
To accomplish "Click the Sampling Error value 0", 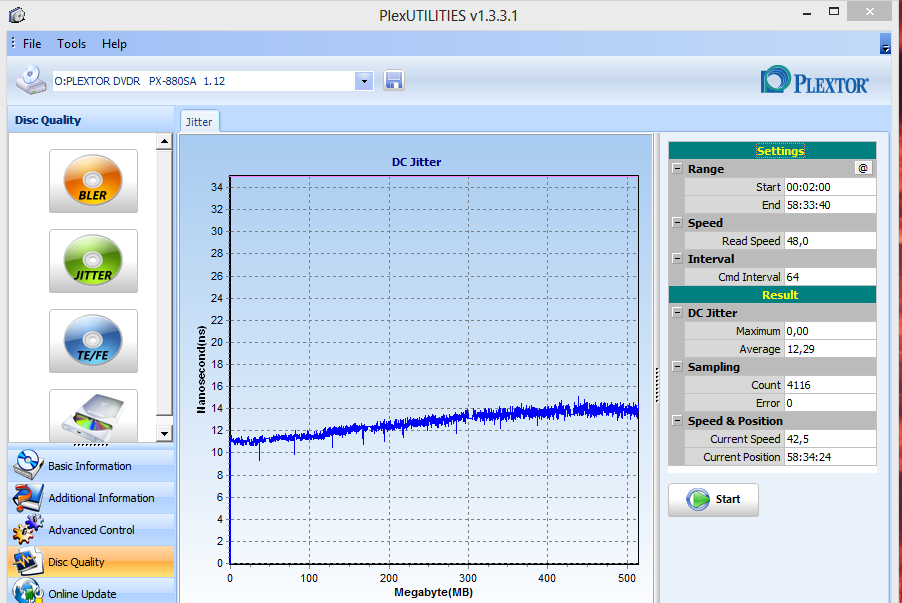I will pyautogui.click(x=830, y=403).
